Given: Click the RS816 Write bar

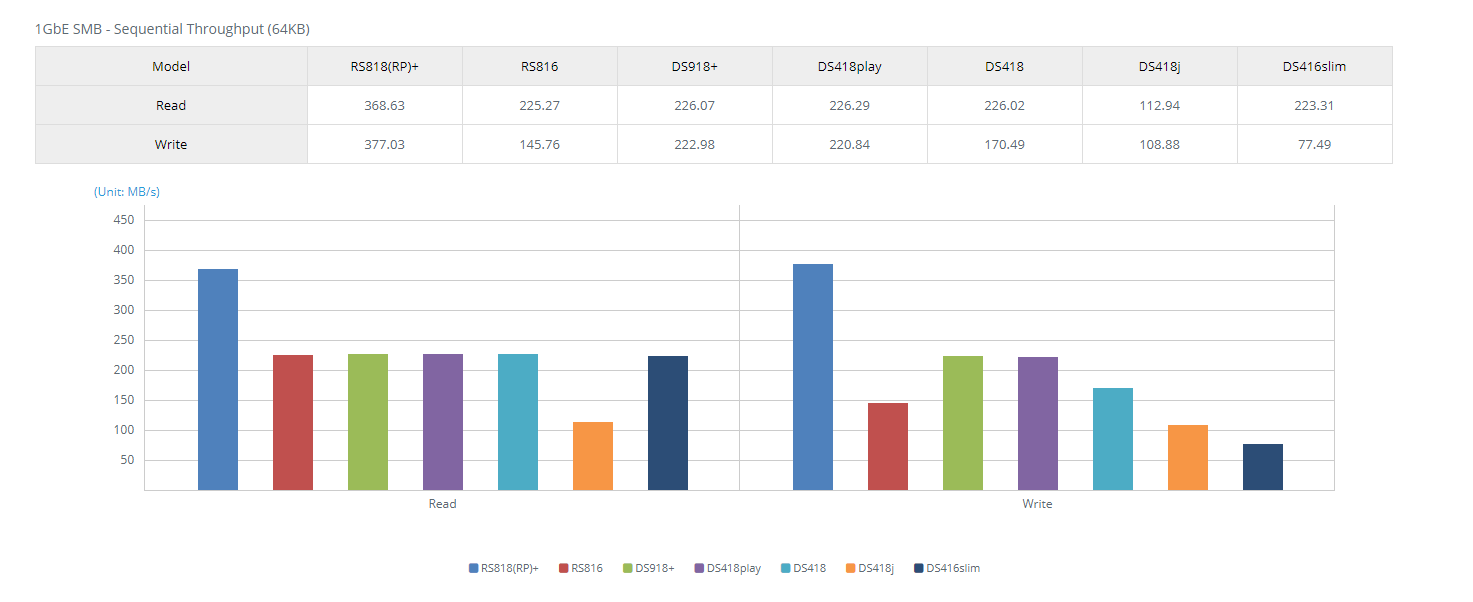Looking at the screenshot, I should point(888,446).
